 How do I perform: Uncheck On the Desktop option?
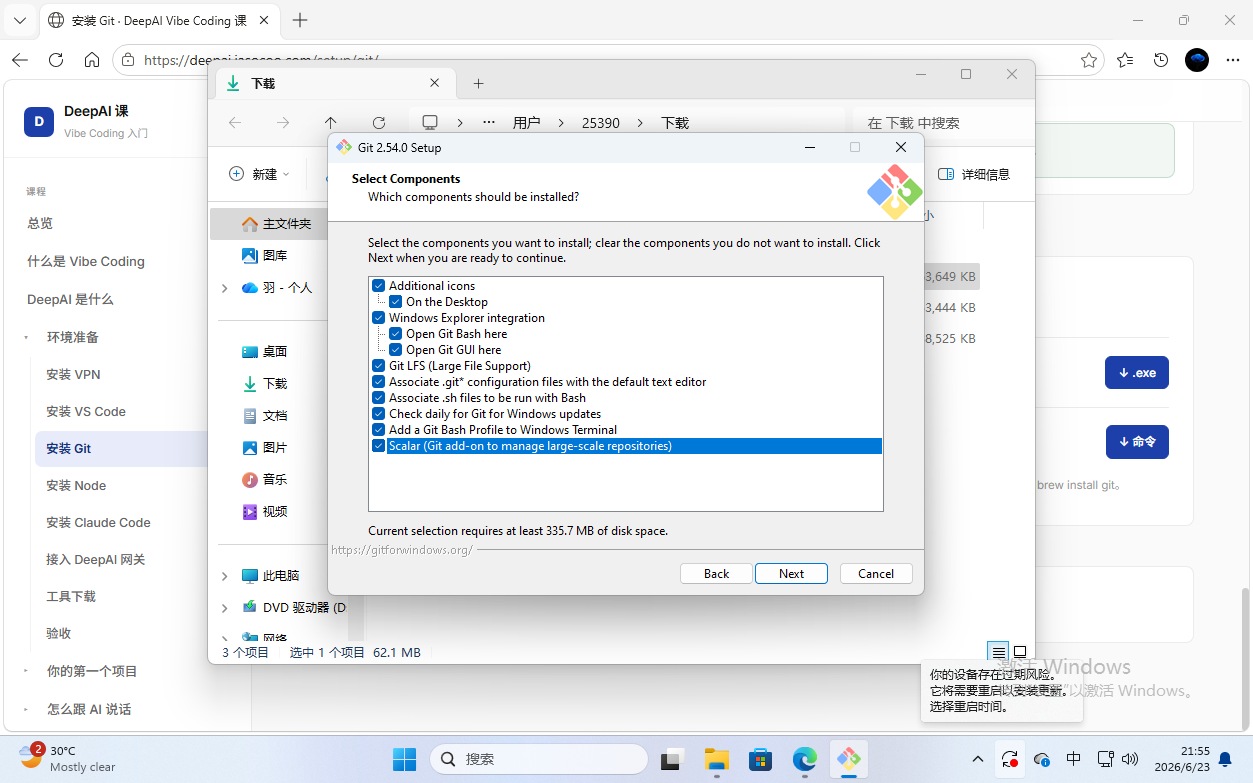click(x=396, y=302)
